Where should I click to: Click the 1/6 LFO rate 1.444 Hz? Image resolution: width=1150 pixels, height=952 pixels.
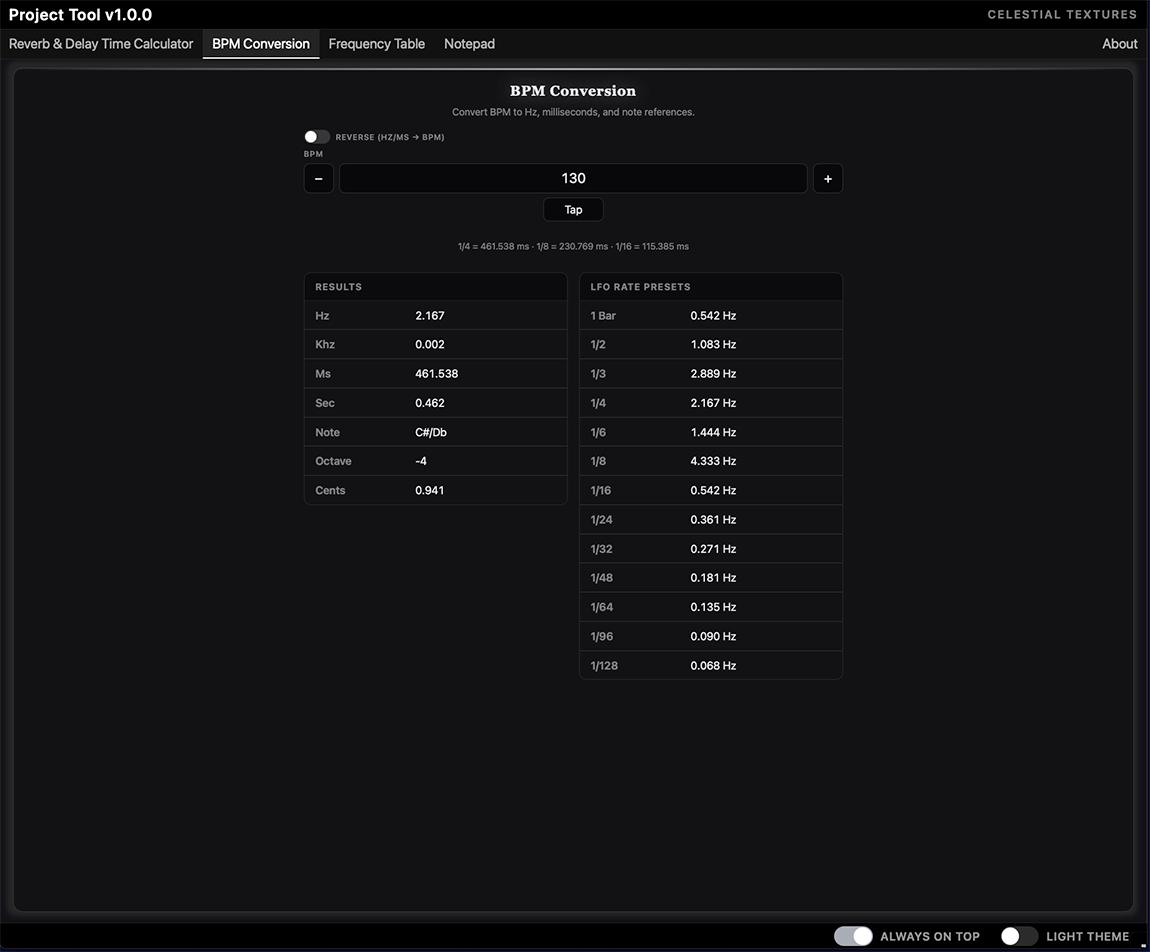[713, 432]
